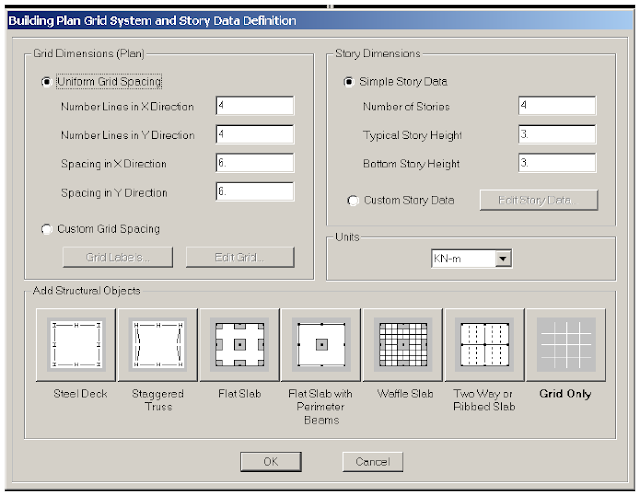Select Flat Slab with Perimeter Beams icon

coord(321,345)
